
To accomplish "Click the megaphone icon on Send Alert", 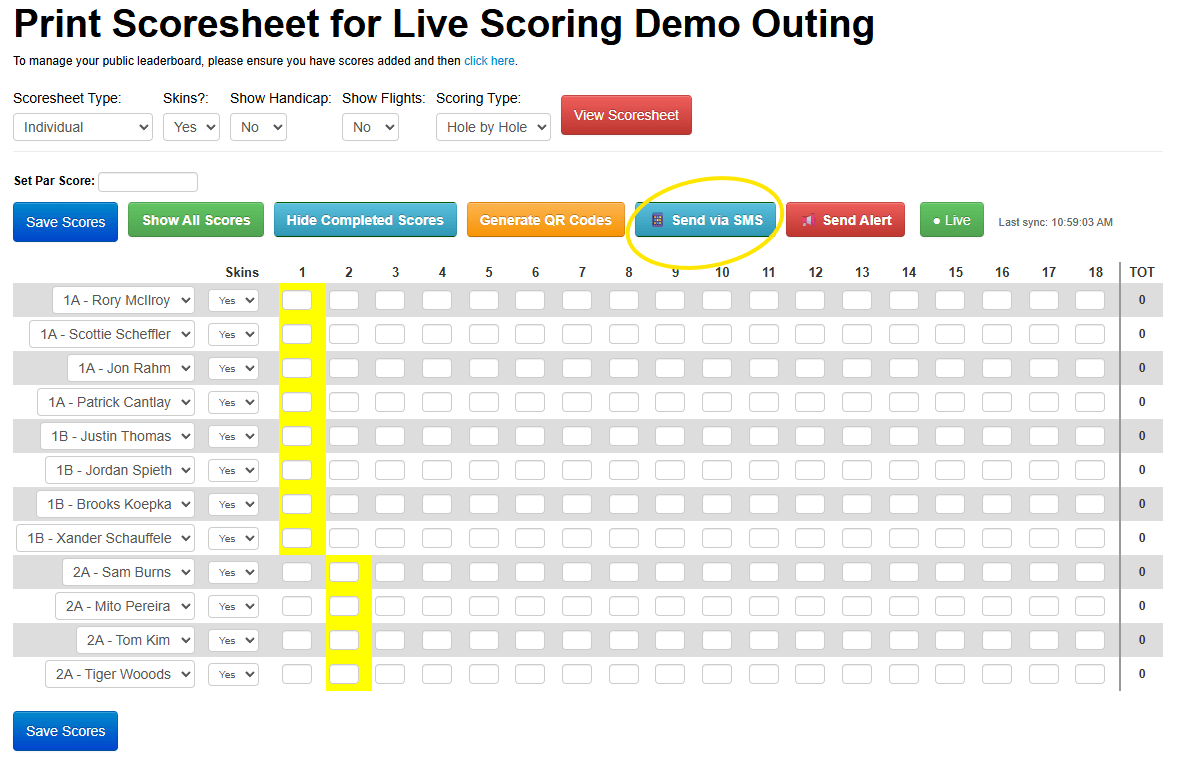I will pos(808,220).
